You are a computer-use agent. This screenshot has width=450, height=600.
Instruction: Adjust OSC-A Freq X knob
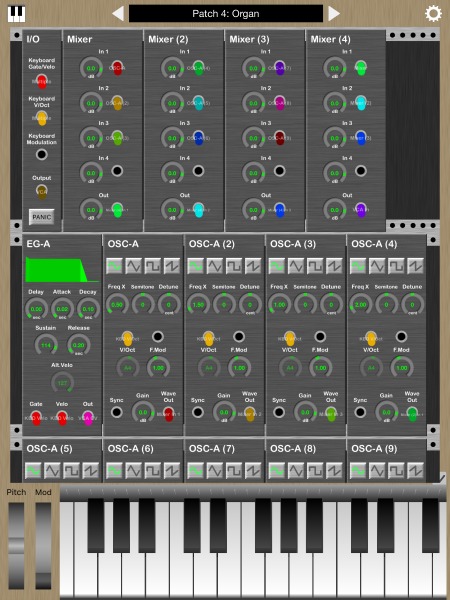click(117, 305)
